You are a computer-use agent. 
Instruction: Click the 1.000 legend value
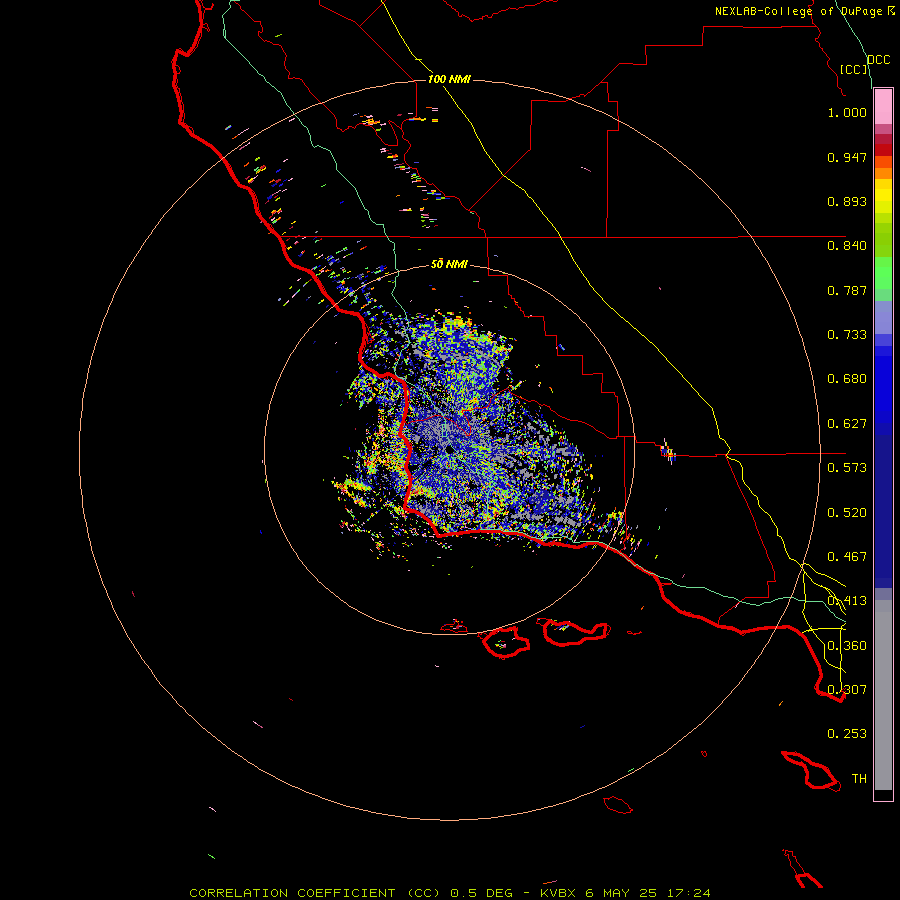pyautogui.click(x=847, y=112)
